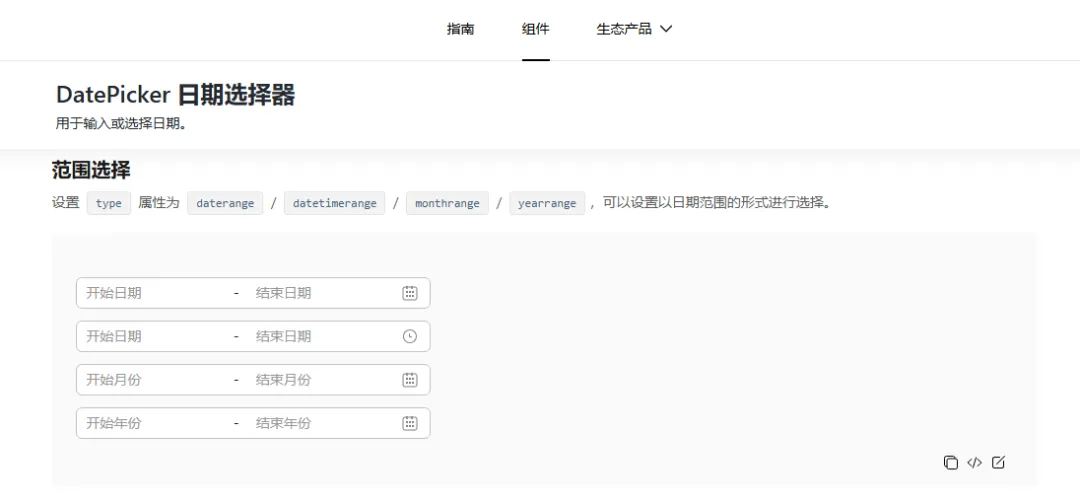Click the 'type' code tag
Screen dimensions: 1080x504
(109, 204)
